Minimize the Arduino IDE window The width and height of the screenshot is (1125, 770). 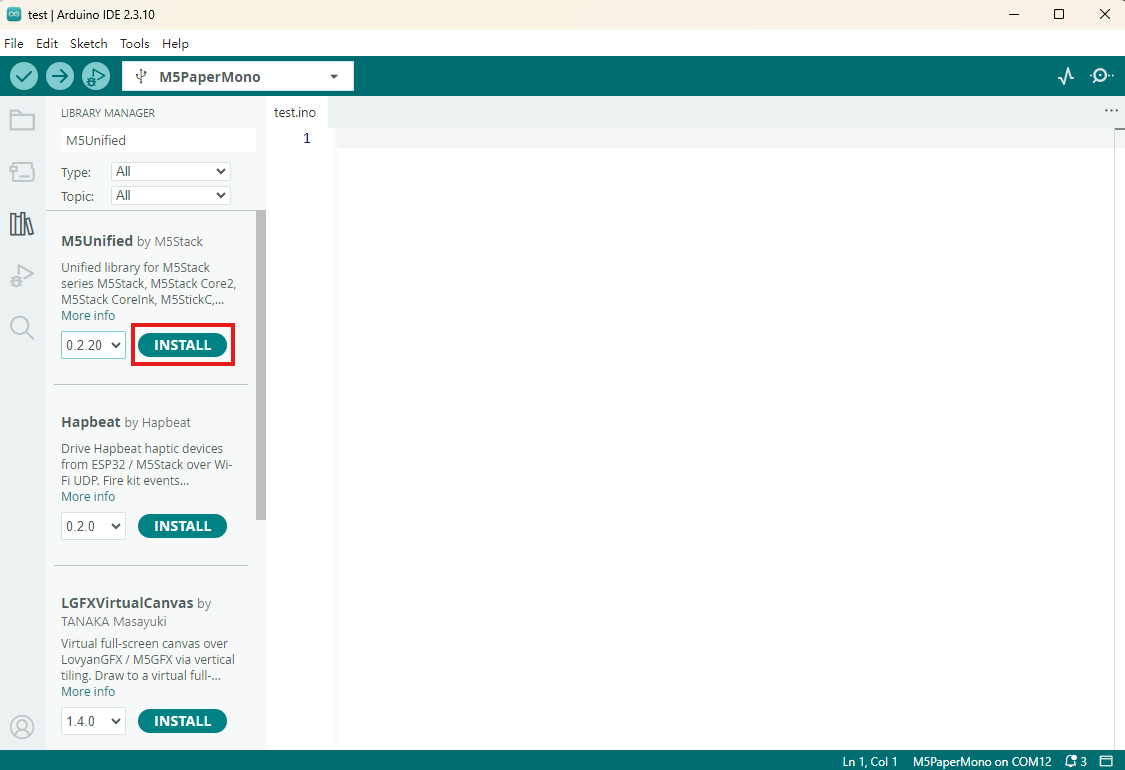(1014, 14)
